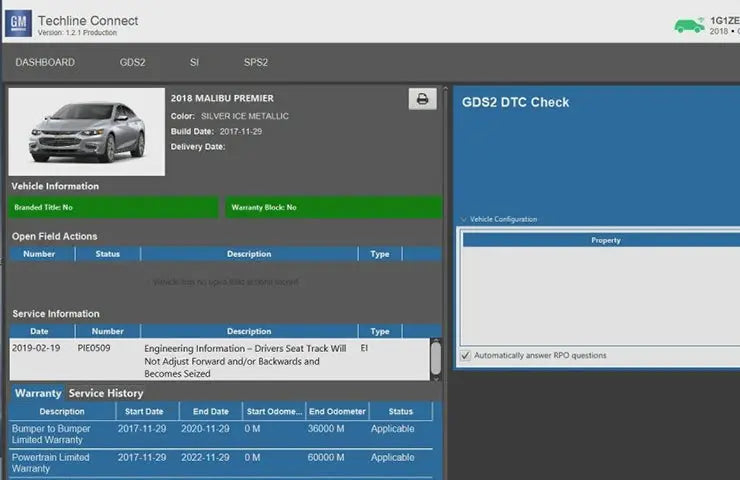The image size is (740, 480).
Task: Select the PIE0509 service information row
Action: (220, 360)
